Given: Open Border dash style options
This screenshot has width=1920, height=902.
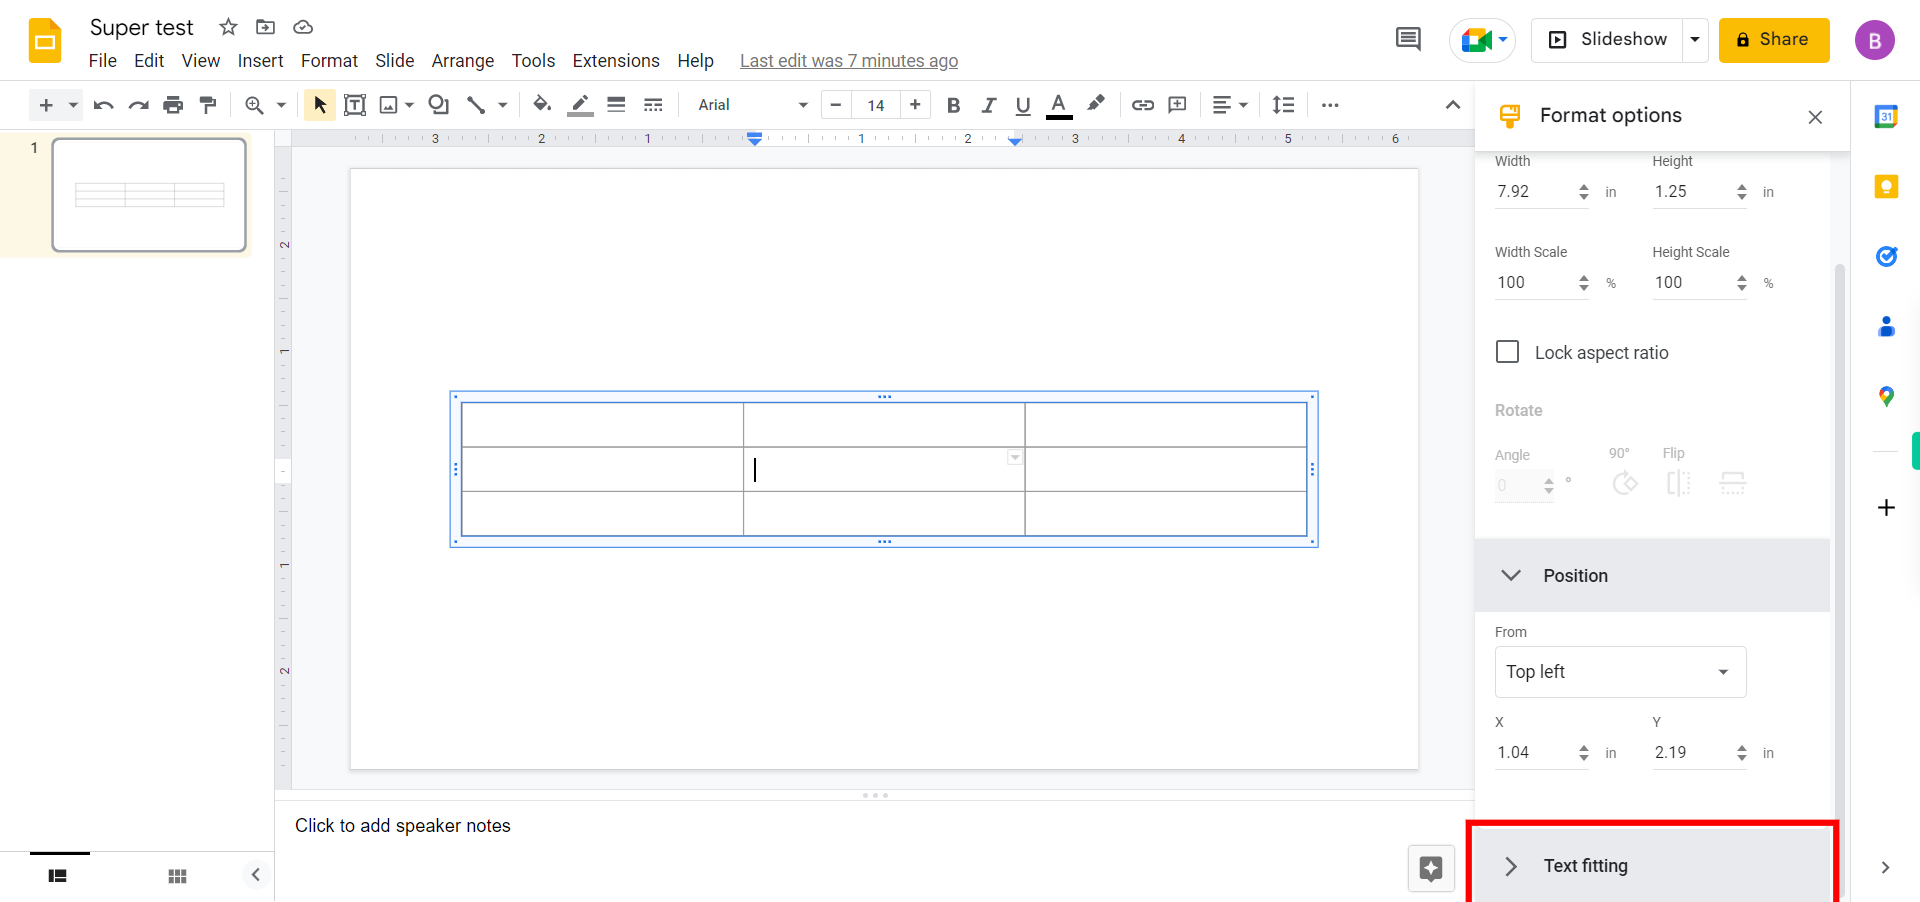Looking at the screenshot, I should click(653, 105).
